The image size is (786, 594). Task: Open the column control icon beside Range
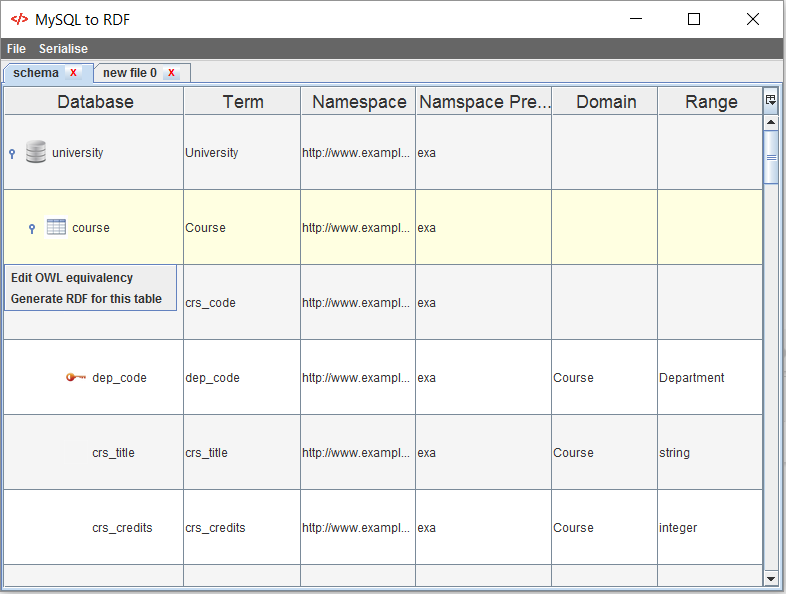coord(770,100)
